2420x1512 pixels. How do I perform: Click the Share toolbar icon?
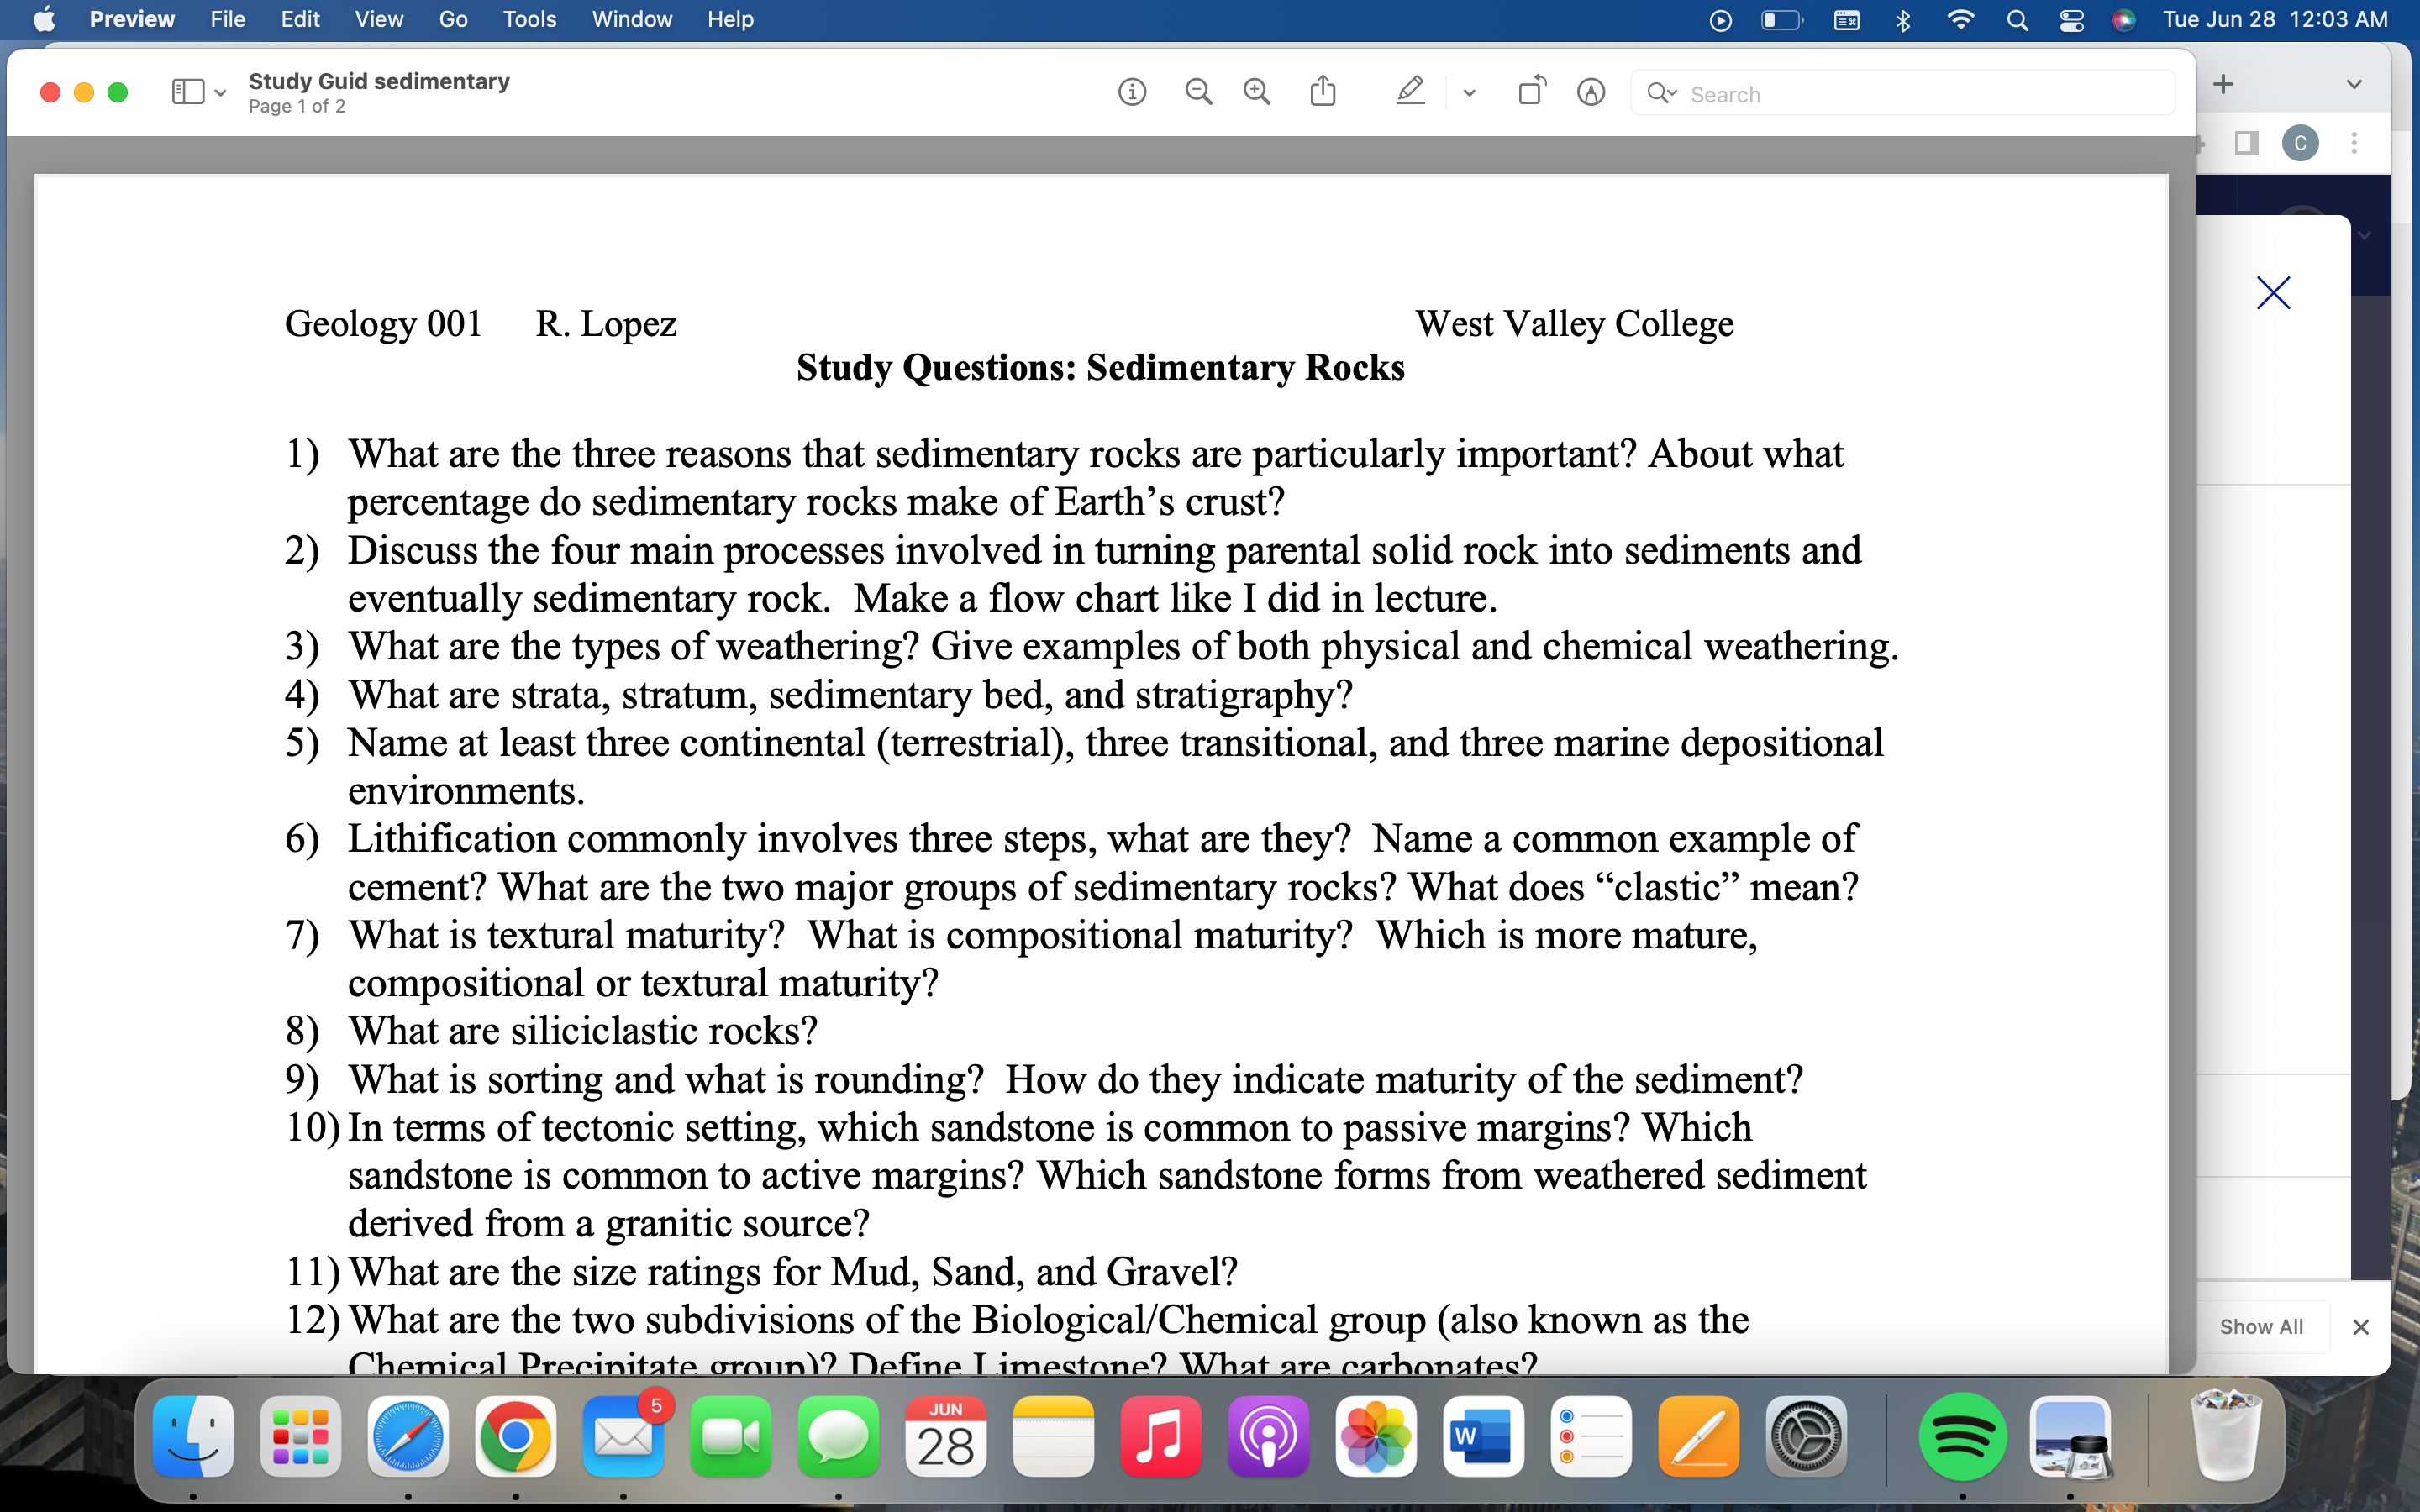point(1322,92)
